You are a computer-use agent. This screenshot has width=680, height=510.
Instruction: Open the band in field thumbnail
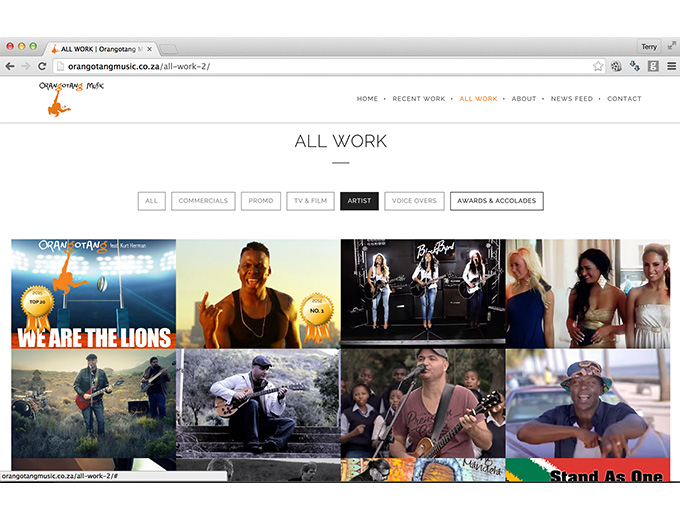94,403
